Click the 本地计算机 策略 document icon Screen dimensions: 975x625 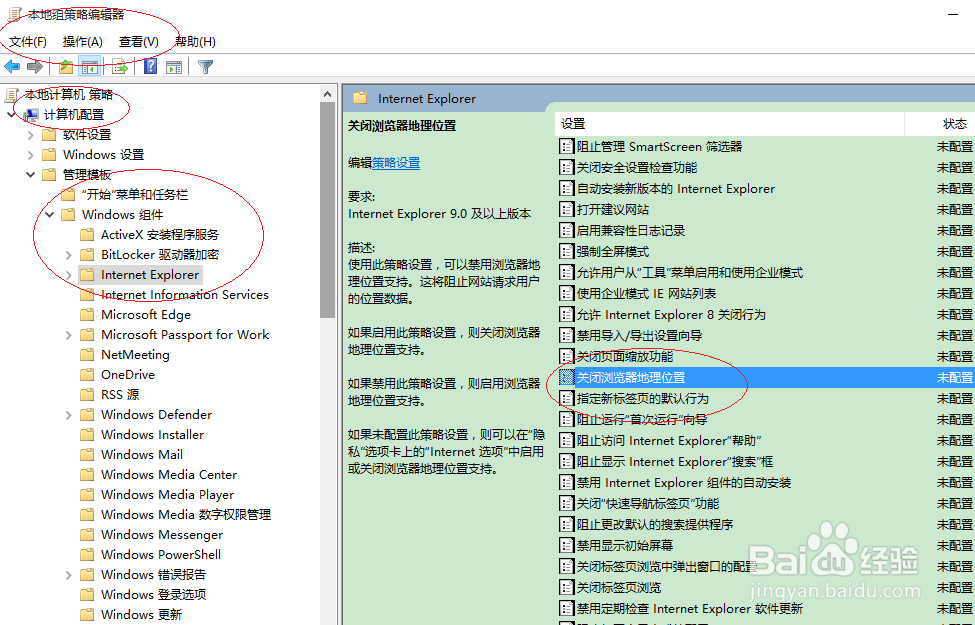(11, 95)
